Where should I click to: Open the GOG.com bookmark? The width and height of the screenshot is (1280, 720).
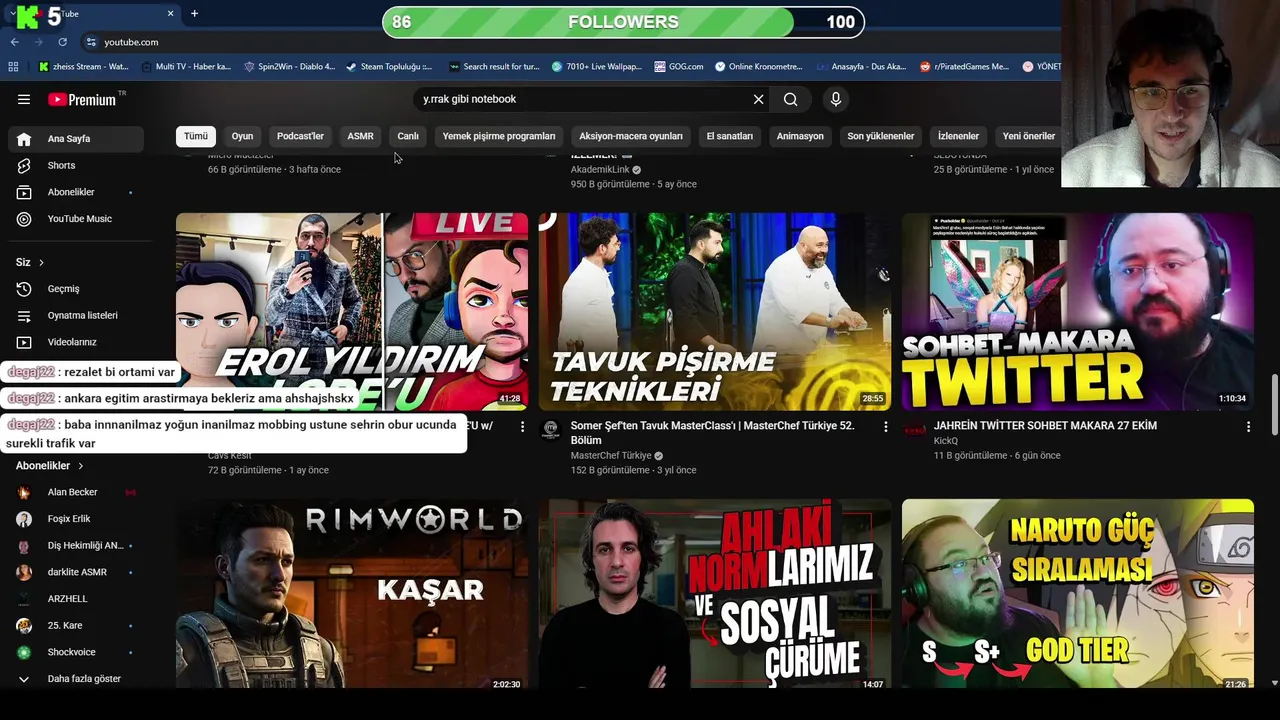pyautogui.click(x=679, y=67)
